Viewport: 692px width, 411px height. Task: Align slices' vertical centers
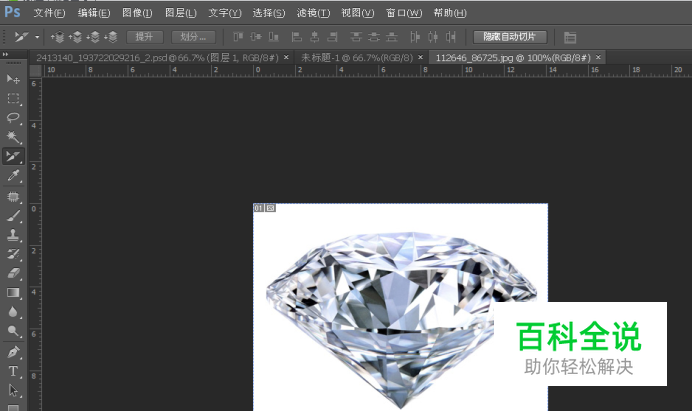click(x=256, y=37)
